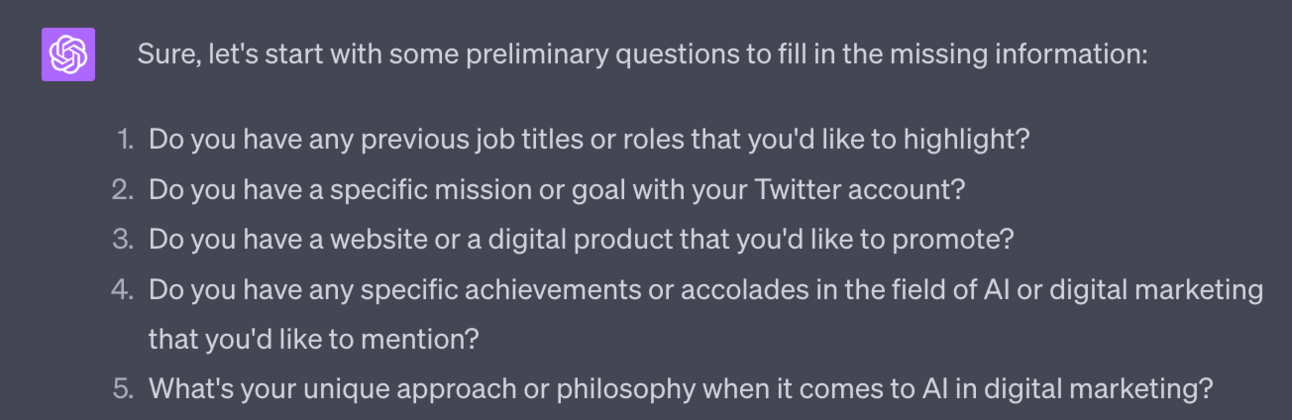This screenshot has width=1292, height=420.
Task: Click the question about unique approach or philosophy
Action: (680, 388)
